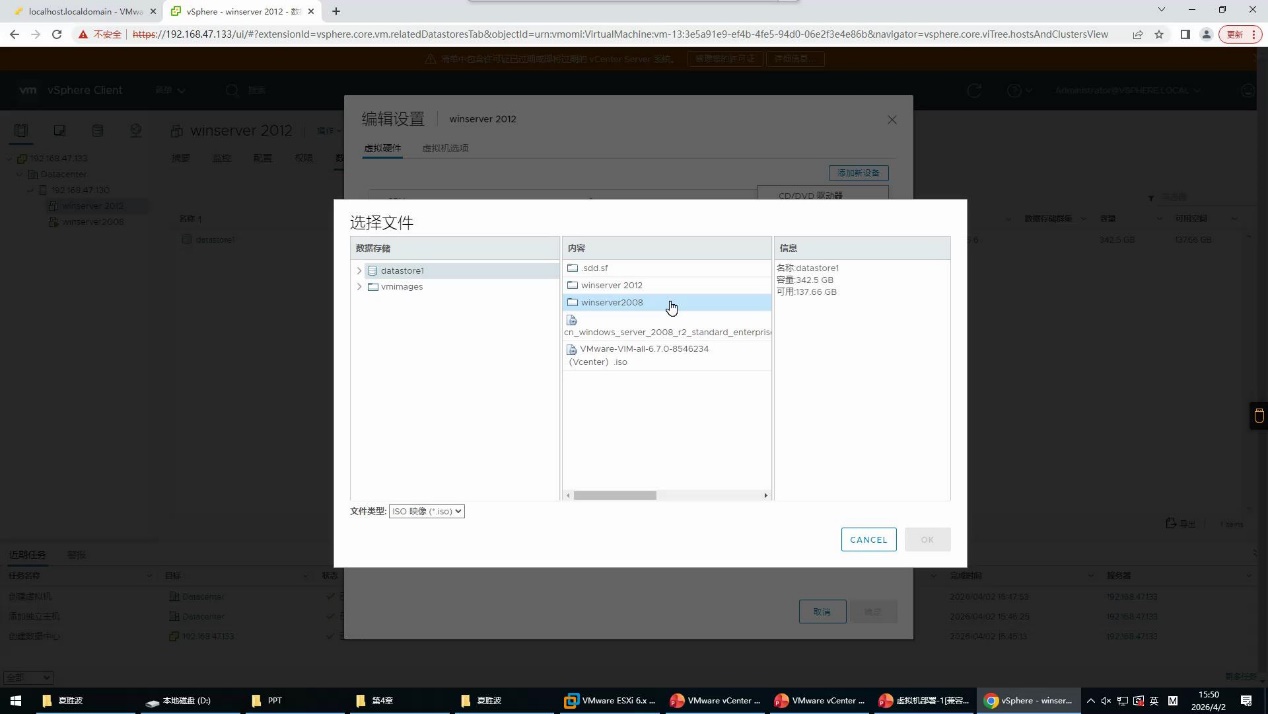Close the Edit Settings dialog with X
1268x714 pixels.
(x=892, y=120)
